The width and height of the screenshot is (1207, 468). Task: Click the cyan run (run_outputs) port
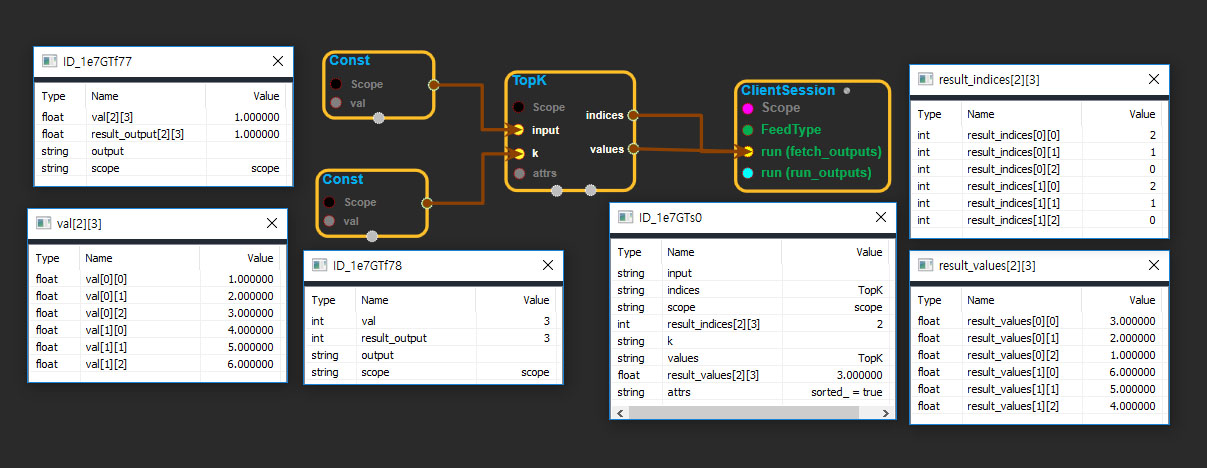747,173
